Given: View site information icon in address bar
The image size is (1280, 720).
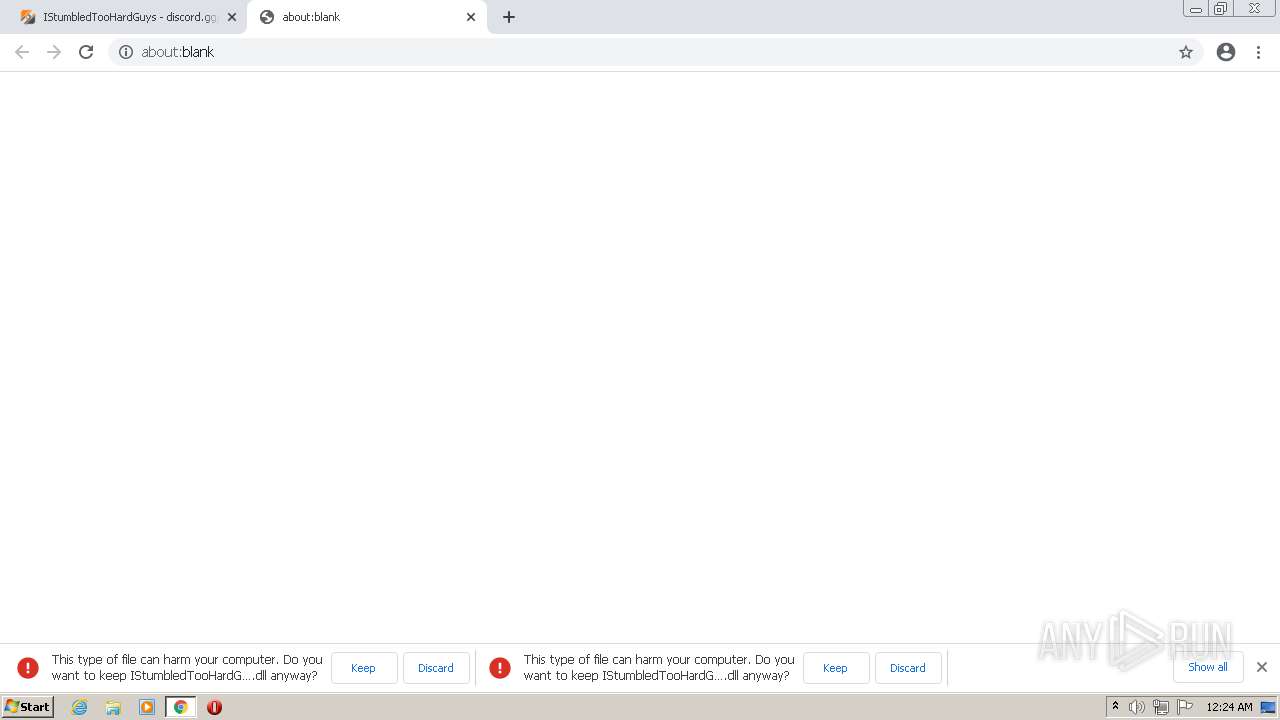Looking at the screenshot, I should click(x=126, y=52).
